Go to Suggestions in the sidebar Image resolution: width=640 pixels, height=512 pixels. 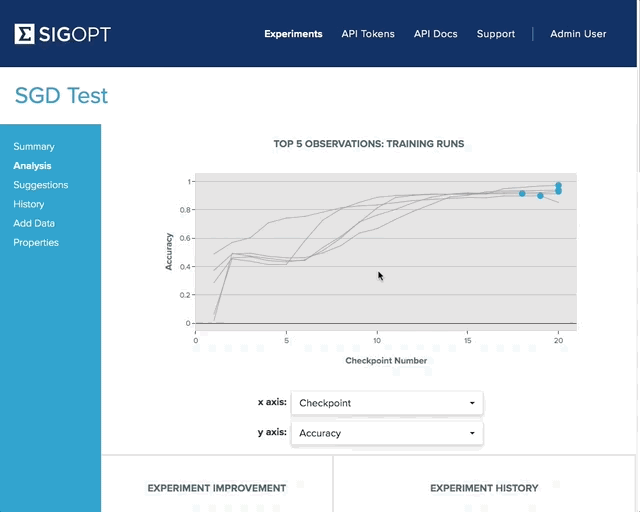(40, 185)
